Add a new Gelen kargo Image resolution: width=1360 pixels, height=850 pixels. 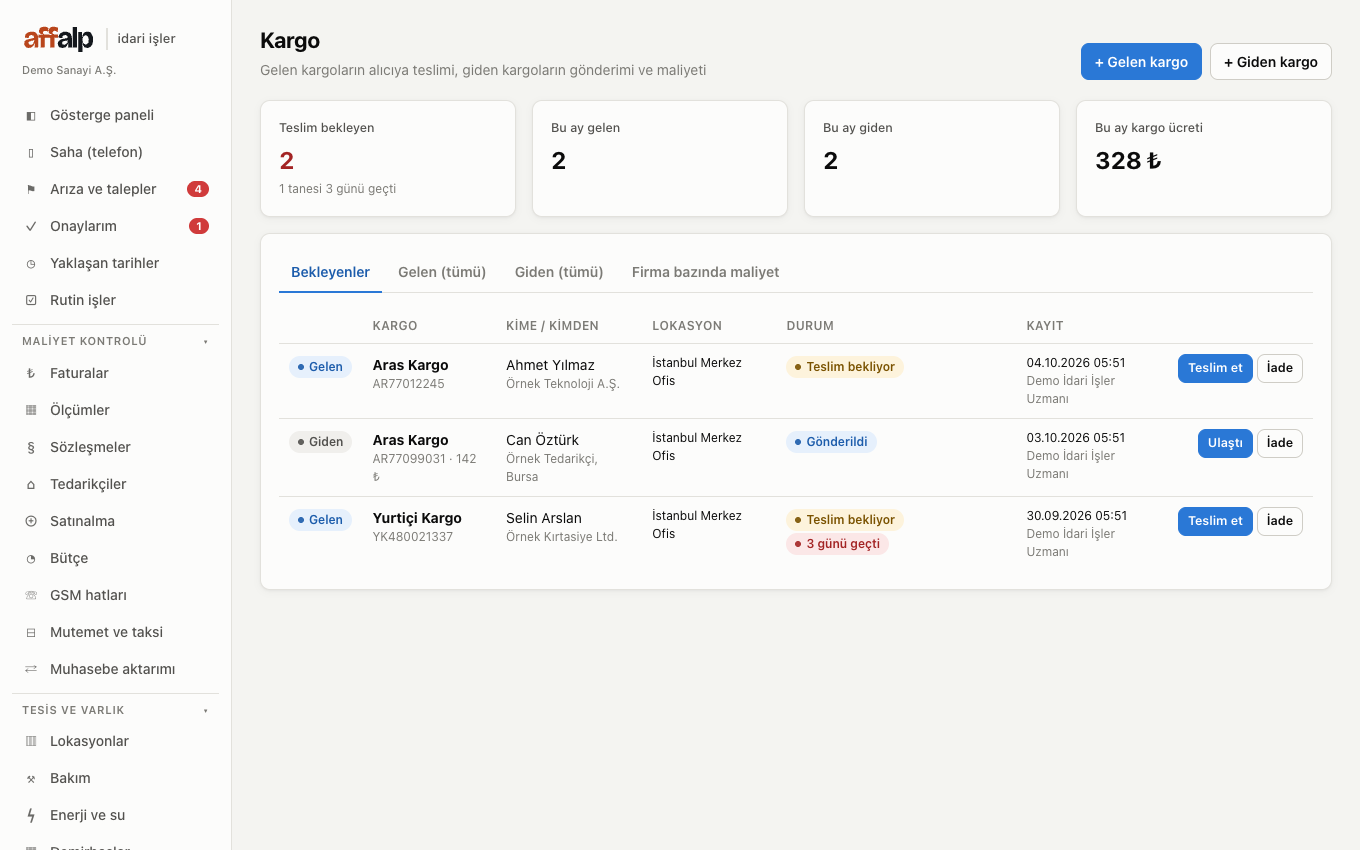(x=1141, y=61)
